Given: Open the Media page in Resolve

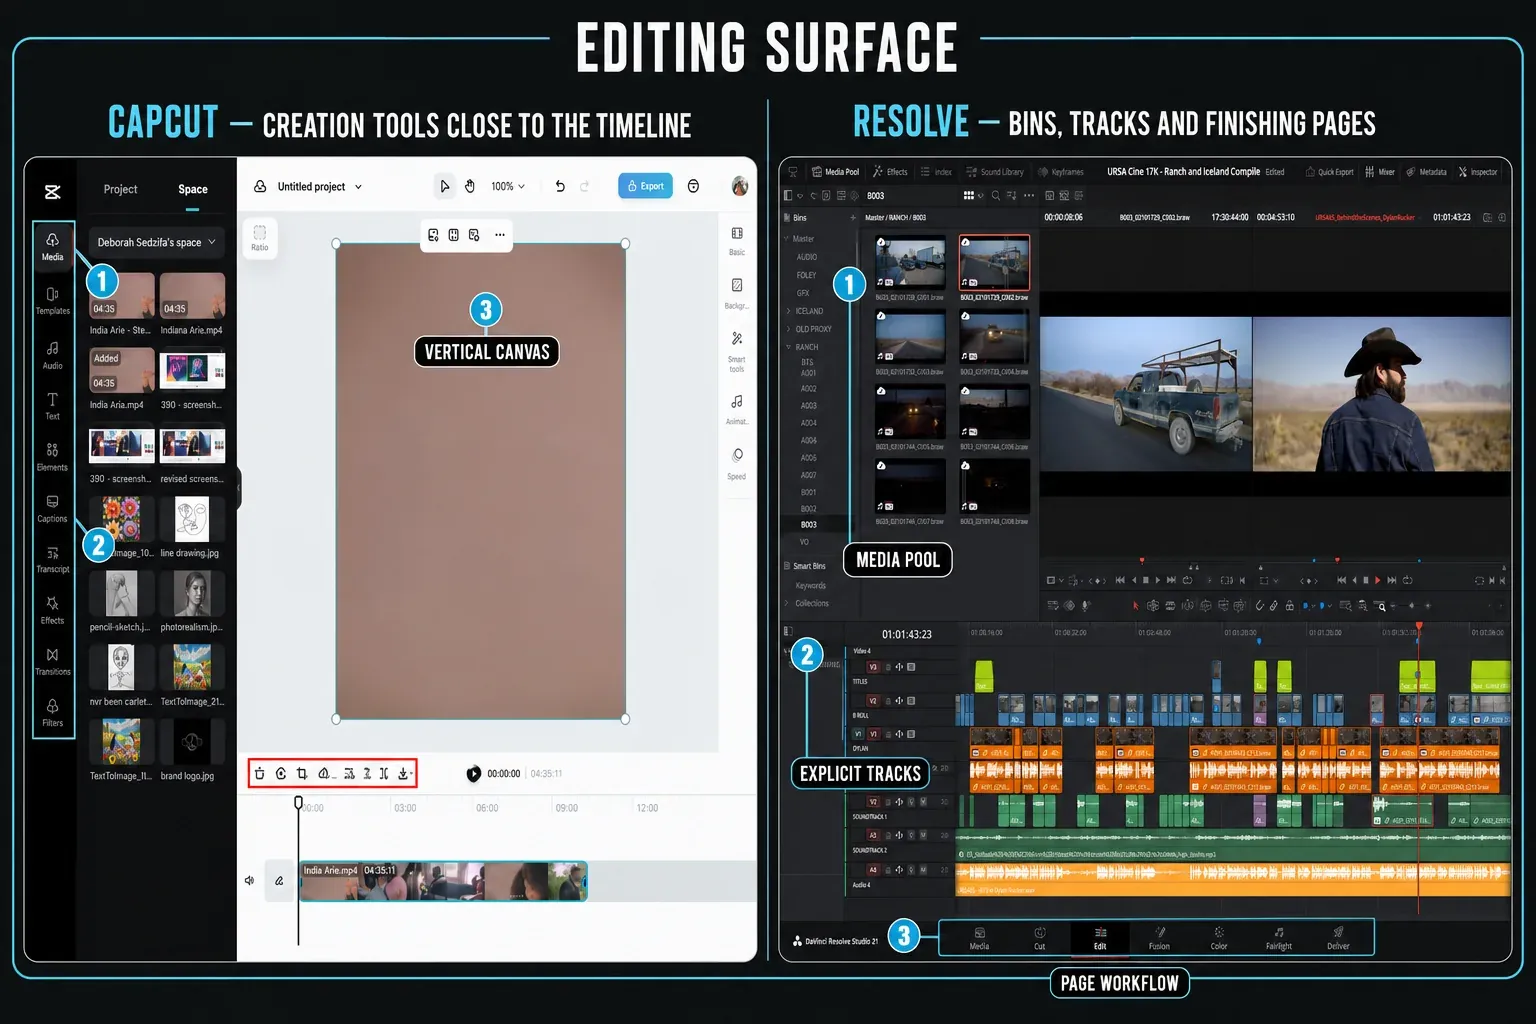Looking at the screenshot, I should [979, 937].
